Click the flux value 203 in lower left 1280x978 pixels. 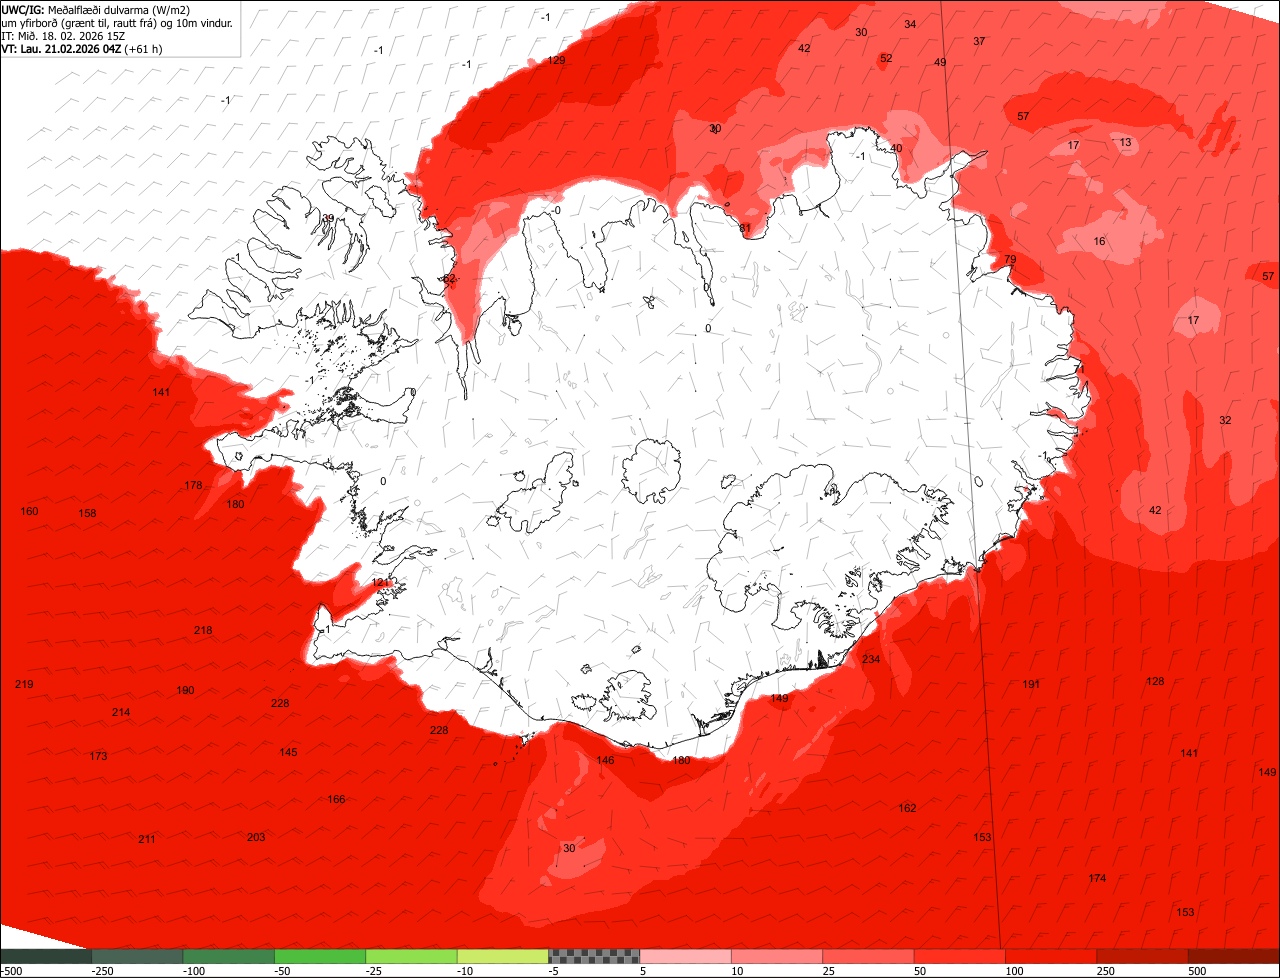(256, 837)
